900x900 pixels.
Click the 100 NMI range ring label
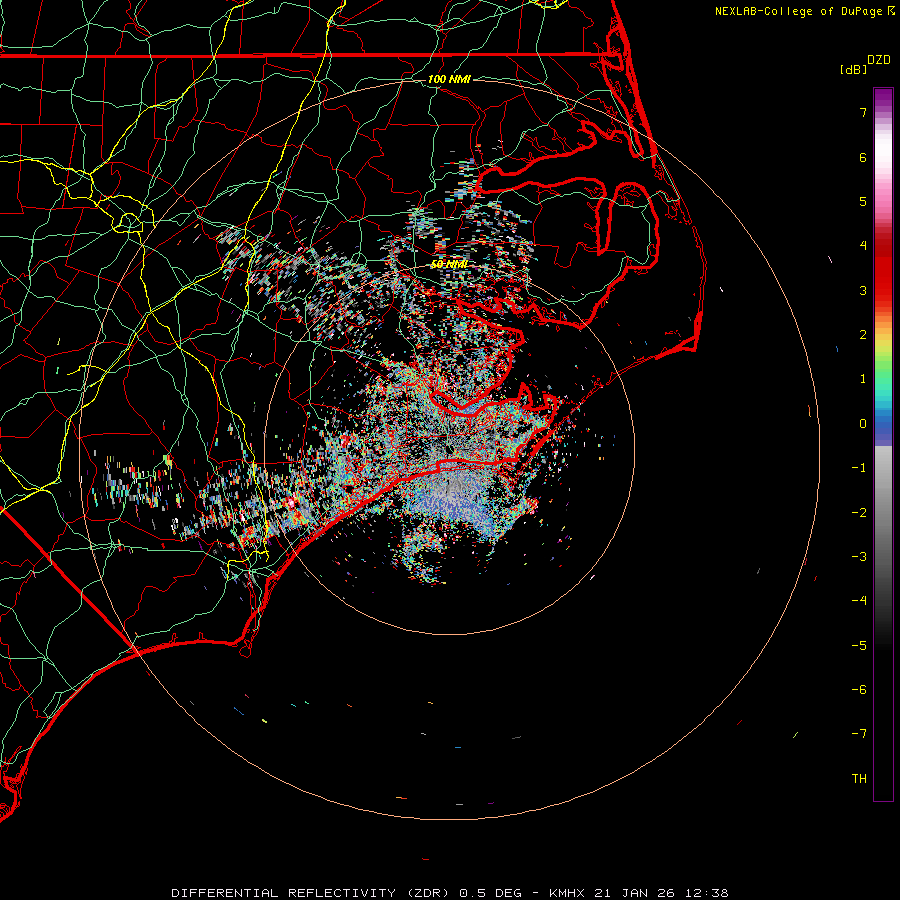(x=449, y=79)
